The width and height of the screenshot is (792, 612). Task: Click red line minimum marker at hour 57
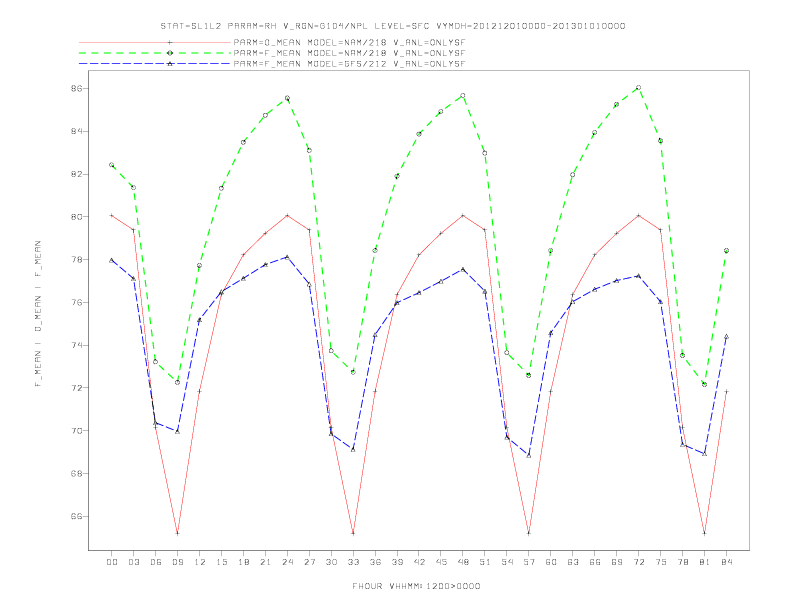point(529,533)
